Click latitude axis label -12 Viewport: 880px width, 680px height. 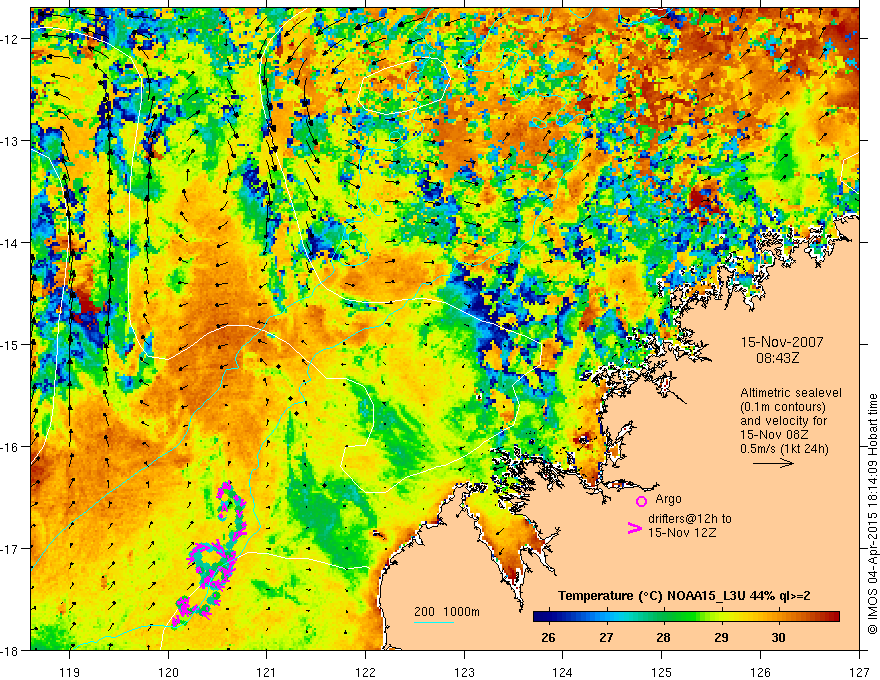(10, 39)
